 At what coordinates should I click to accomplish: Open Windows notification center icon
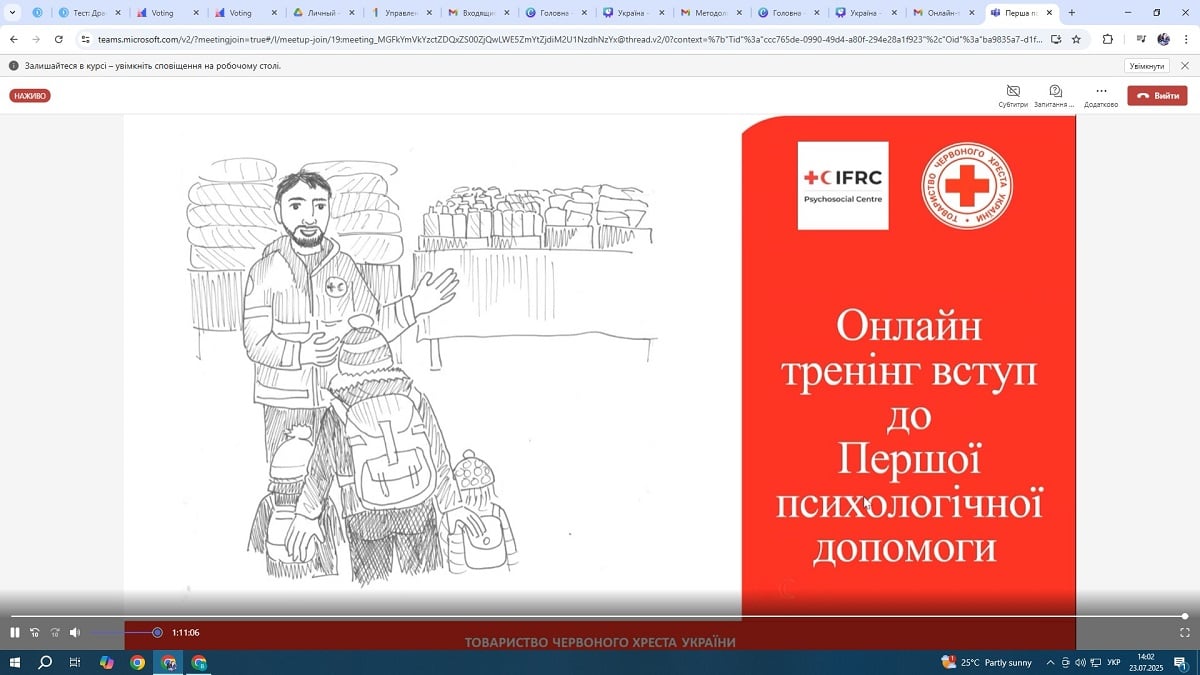coord(1181,662)
